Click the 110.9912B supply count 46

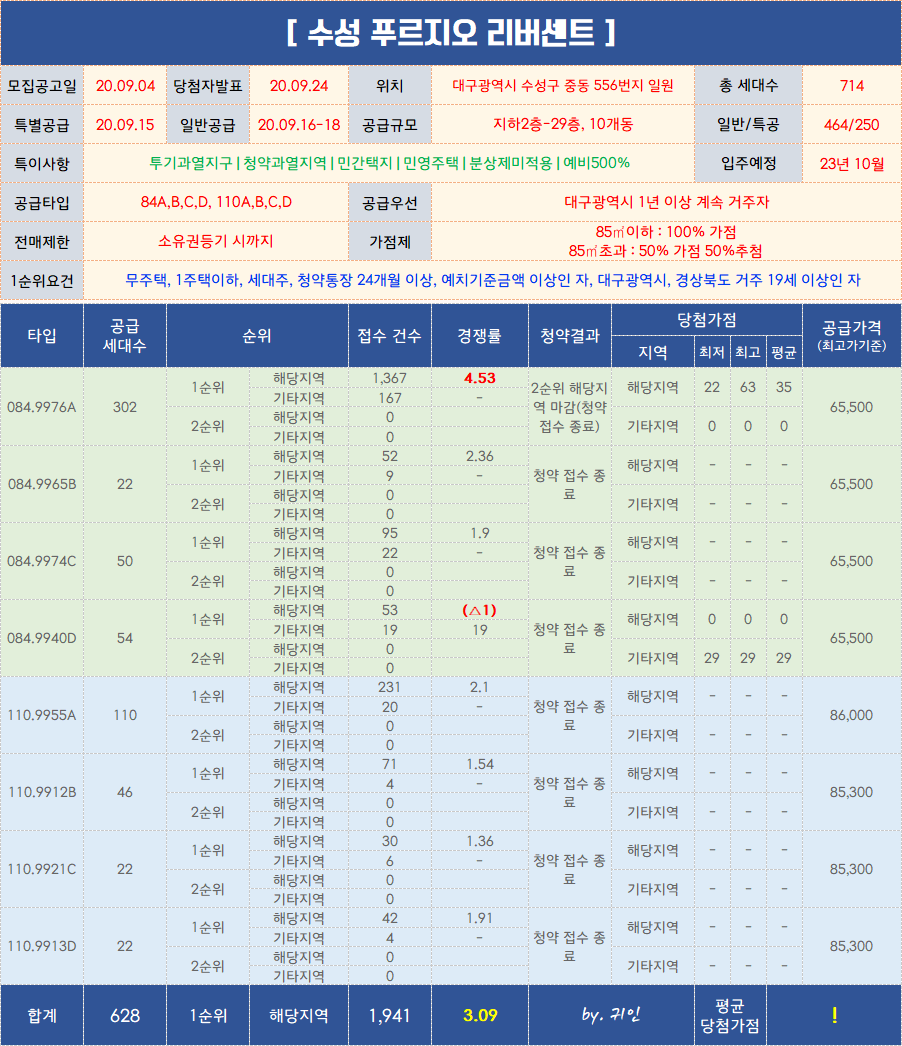coord(125,792)
